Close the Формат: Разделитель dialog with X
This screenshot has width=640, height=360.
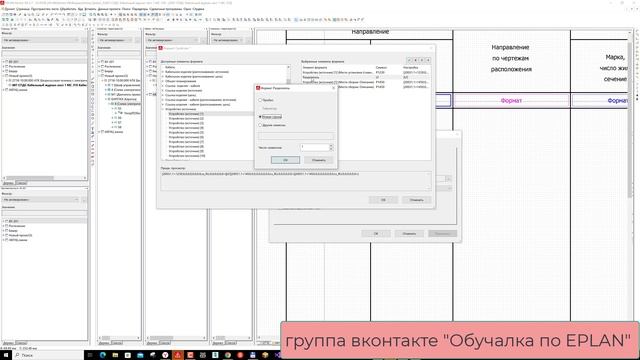[333, 88]
